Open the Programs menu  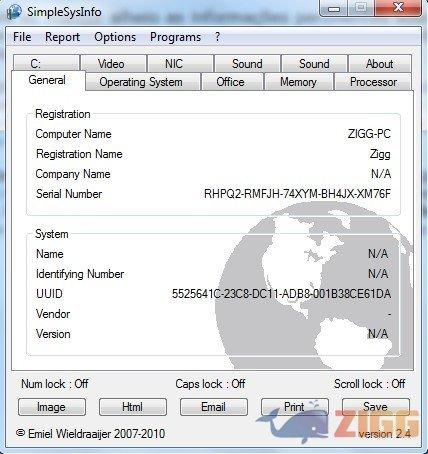(175, 37)
